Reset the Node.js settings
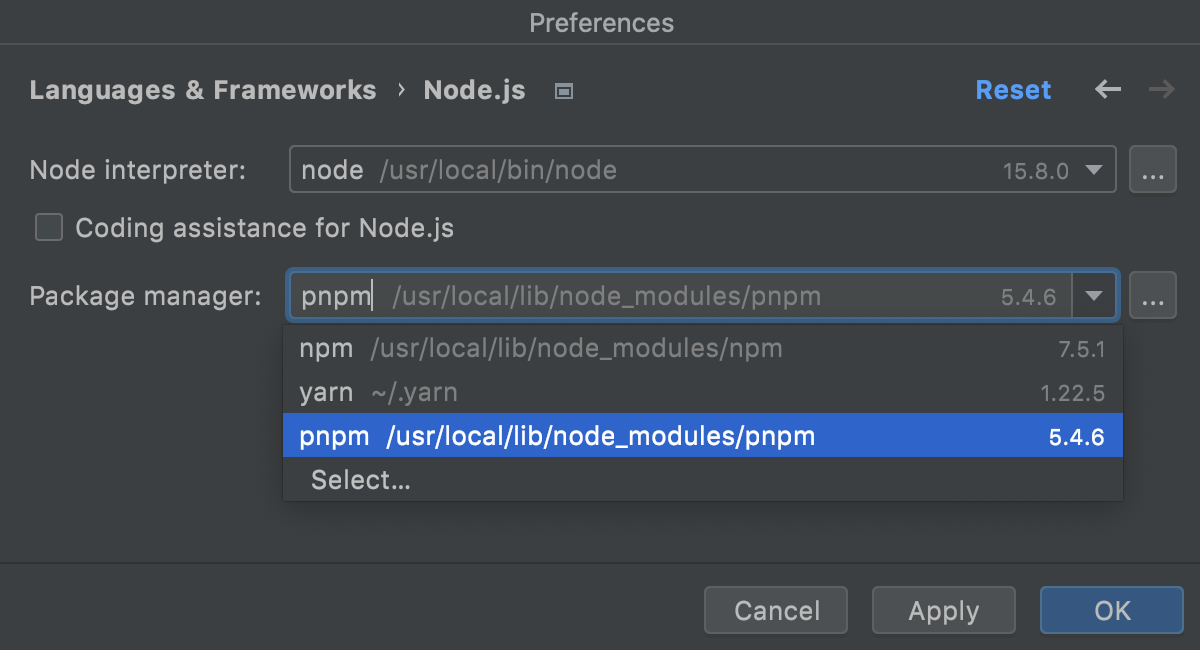 coord(1013,90)
